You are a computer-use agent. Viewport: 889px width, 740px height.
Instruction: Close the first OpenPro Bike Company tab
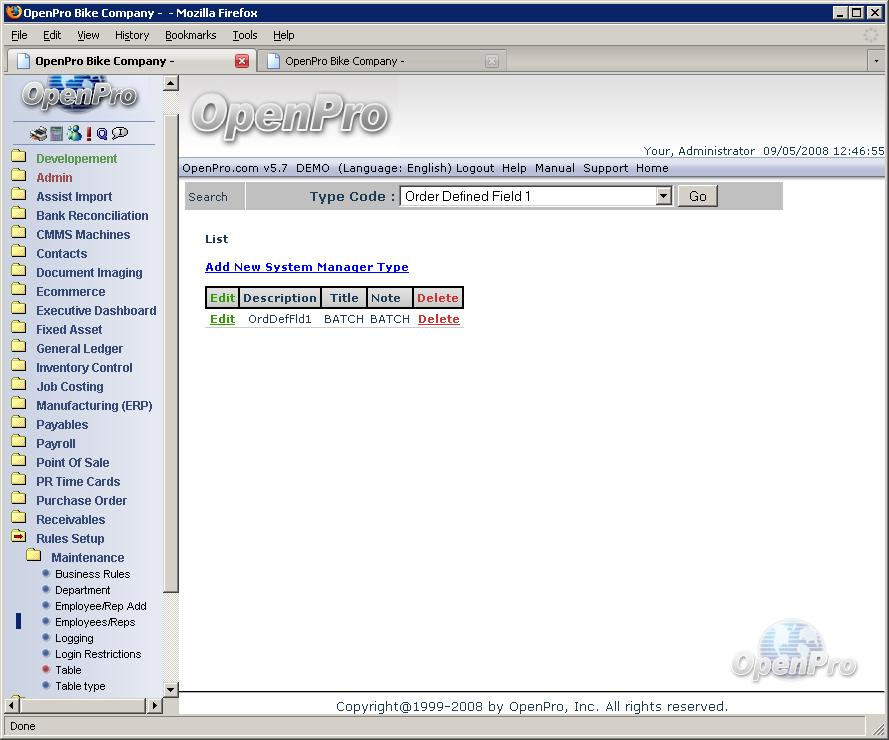point(242,61)
